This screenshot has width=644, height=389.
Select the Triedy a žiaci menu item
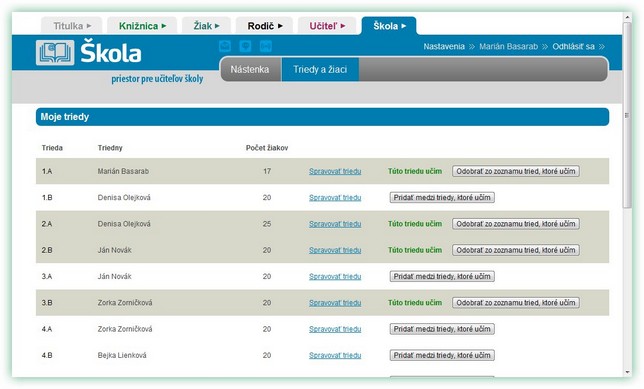[320, 69]
